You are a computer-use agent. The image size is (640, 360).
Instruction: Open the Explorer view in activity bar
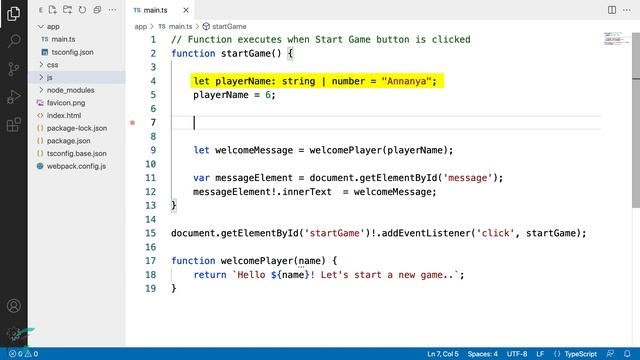click(13, 14)
